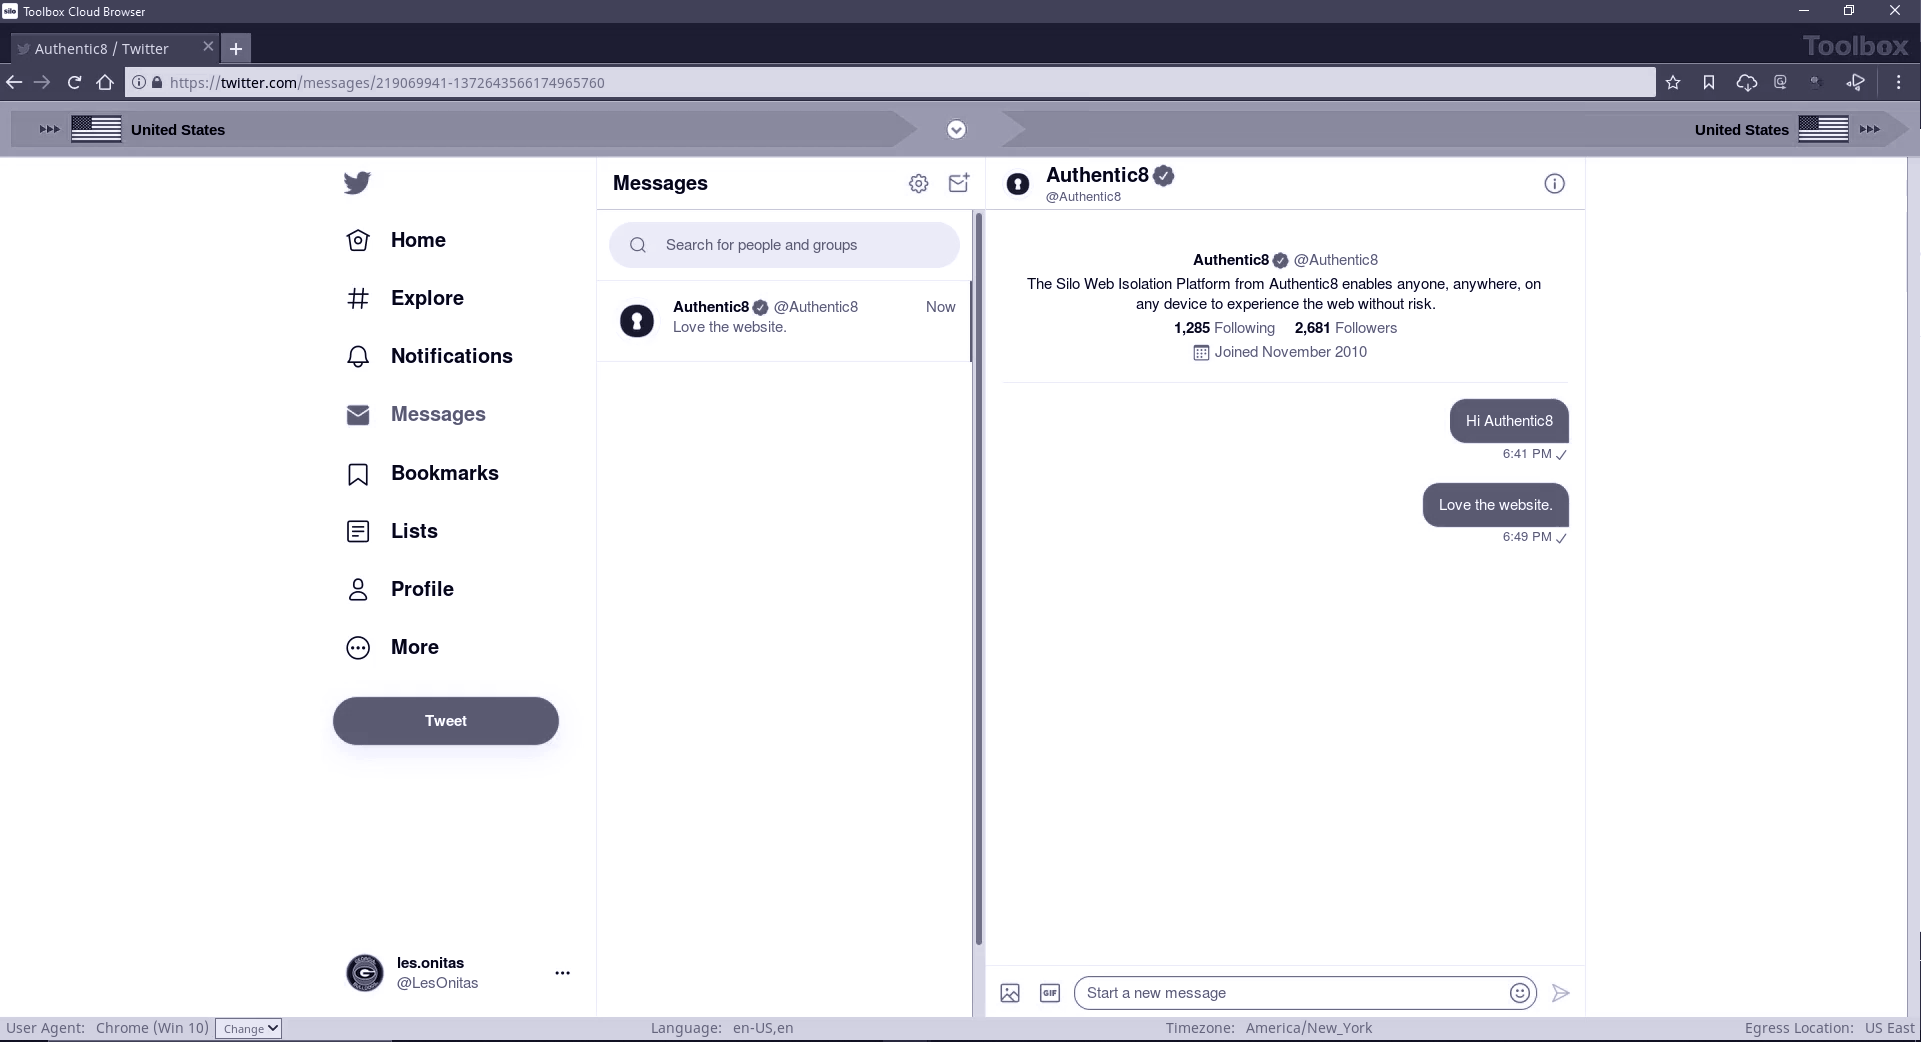Open the Authentic8 conversation in the list
Screen dimensions: 1921x1042
tap(784, 320)
